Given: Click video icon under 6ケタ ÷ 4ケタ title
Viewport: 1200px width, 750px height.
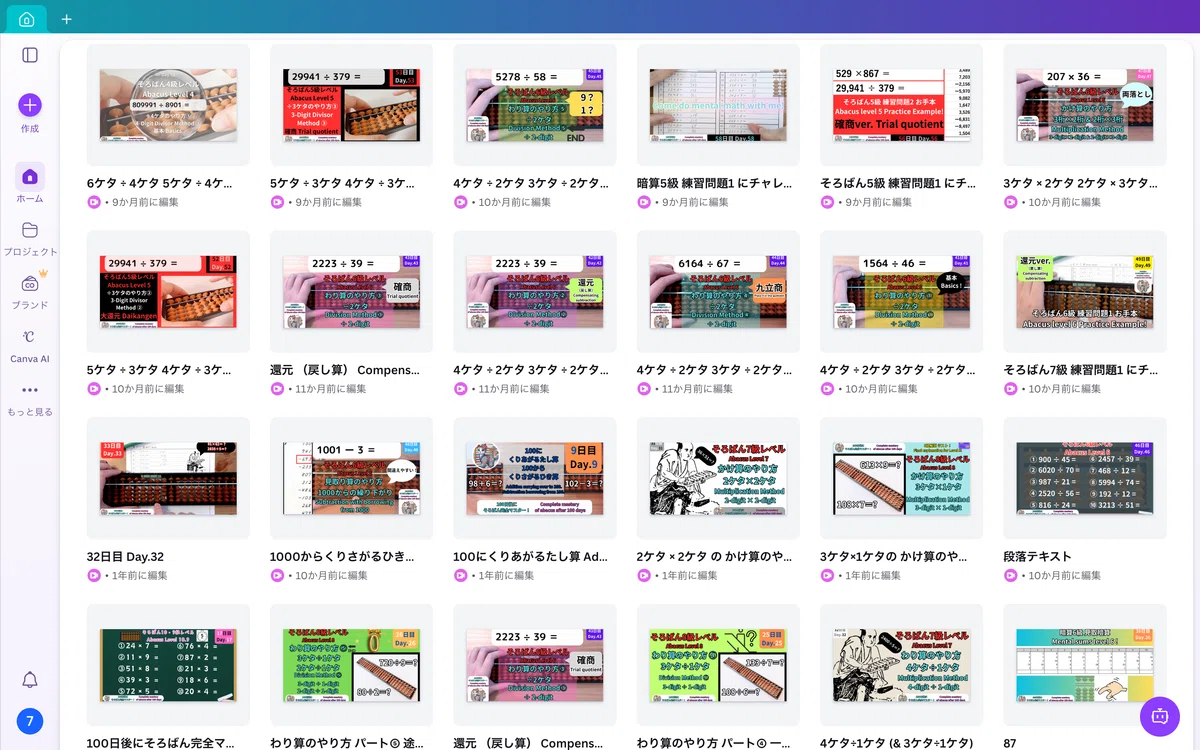Looking at the screenshot, I should [94, 202].
